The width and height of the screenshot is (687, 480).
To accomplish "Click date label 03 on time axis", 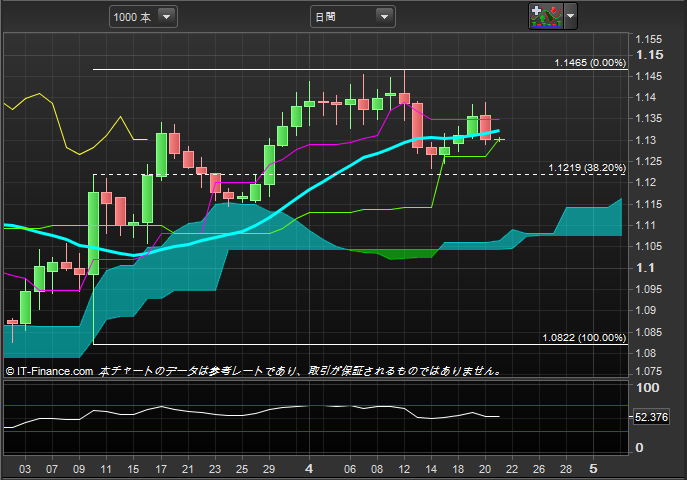I will click(x=25, y=469).
